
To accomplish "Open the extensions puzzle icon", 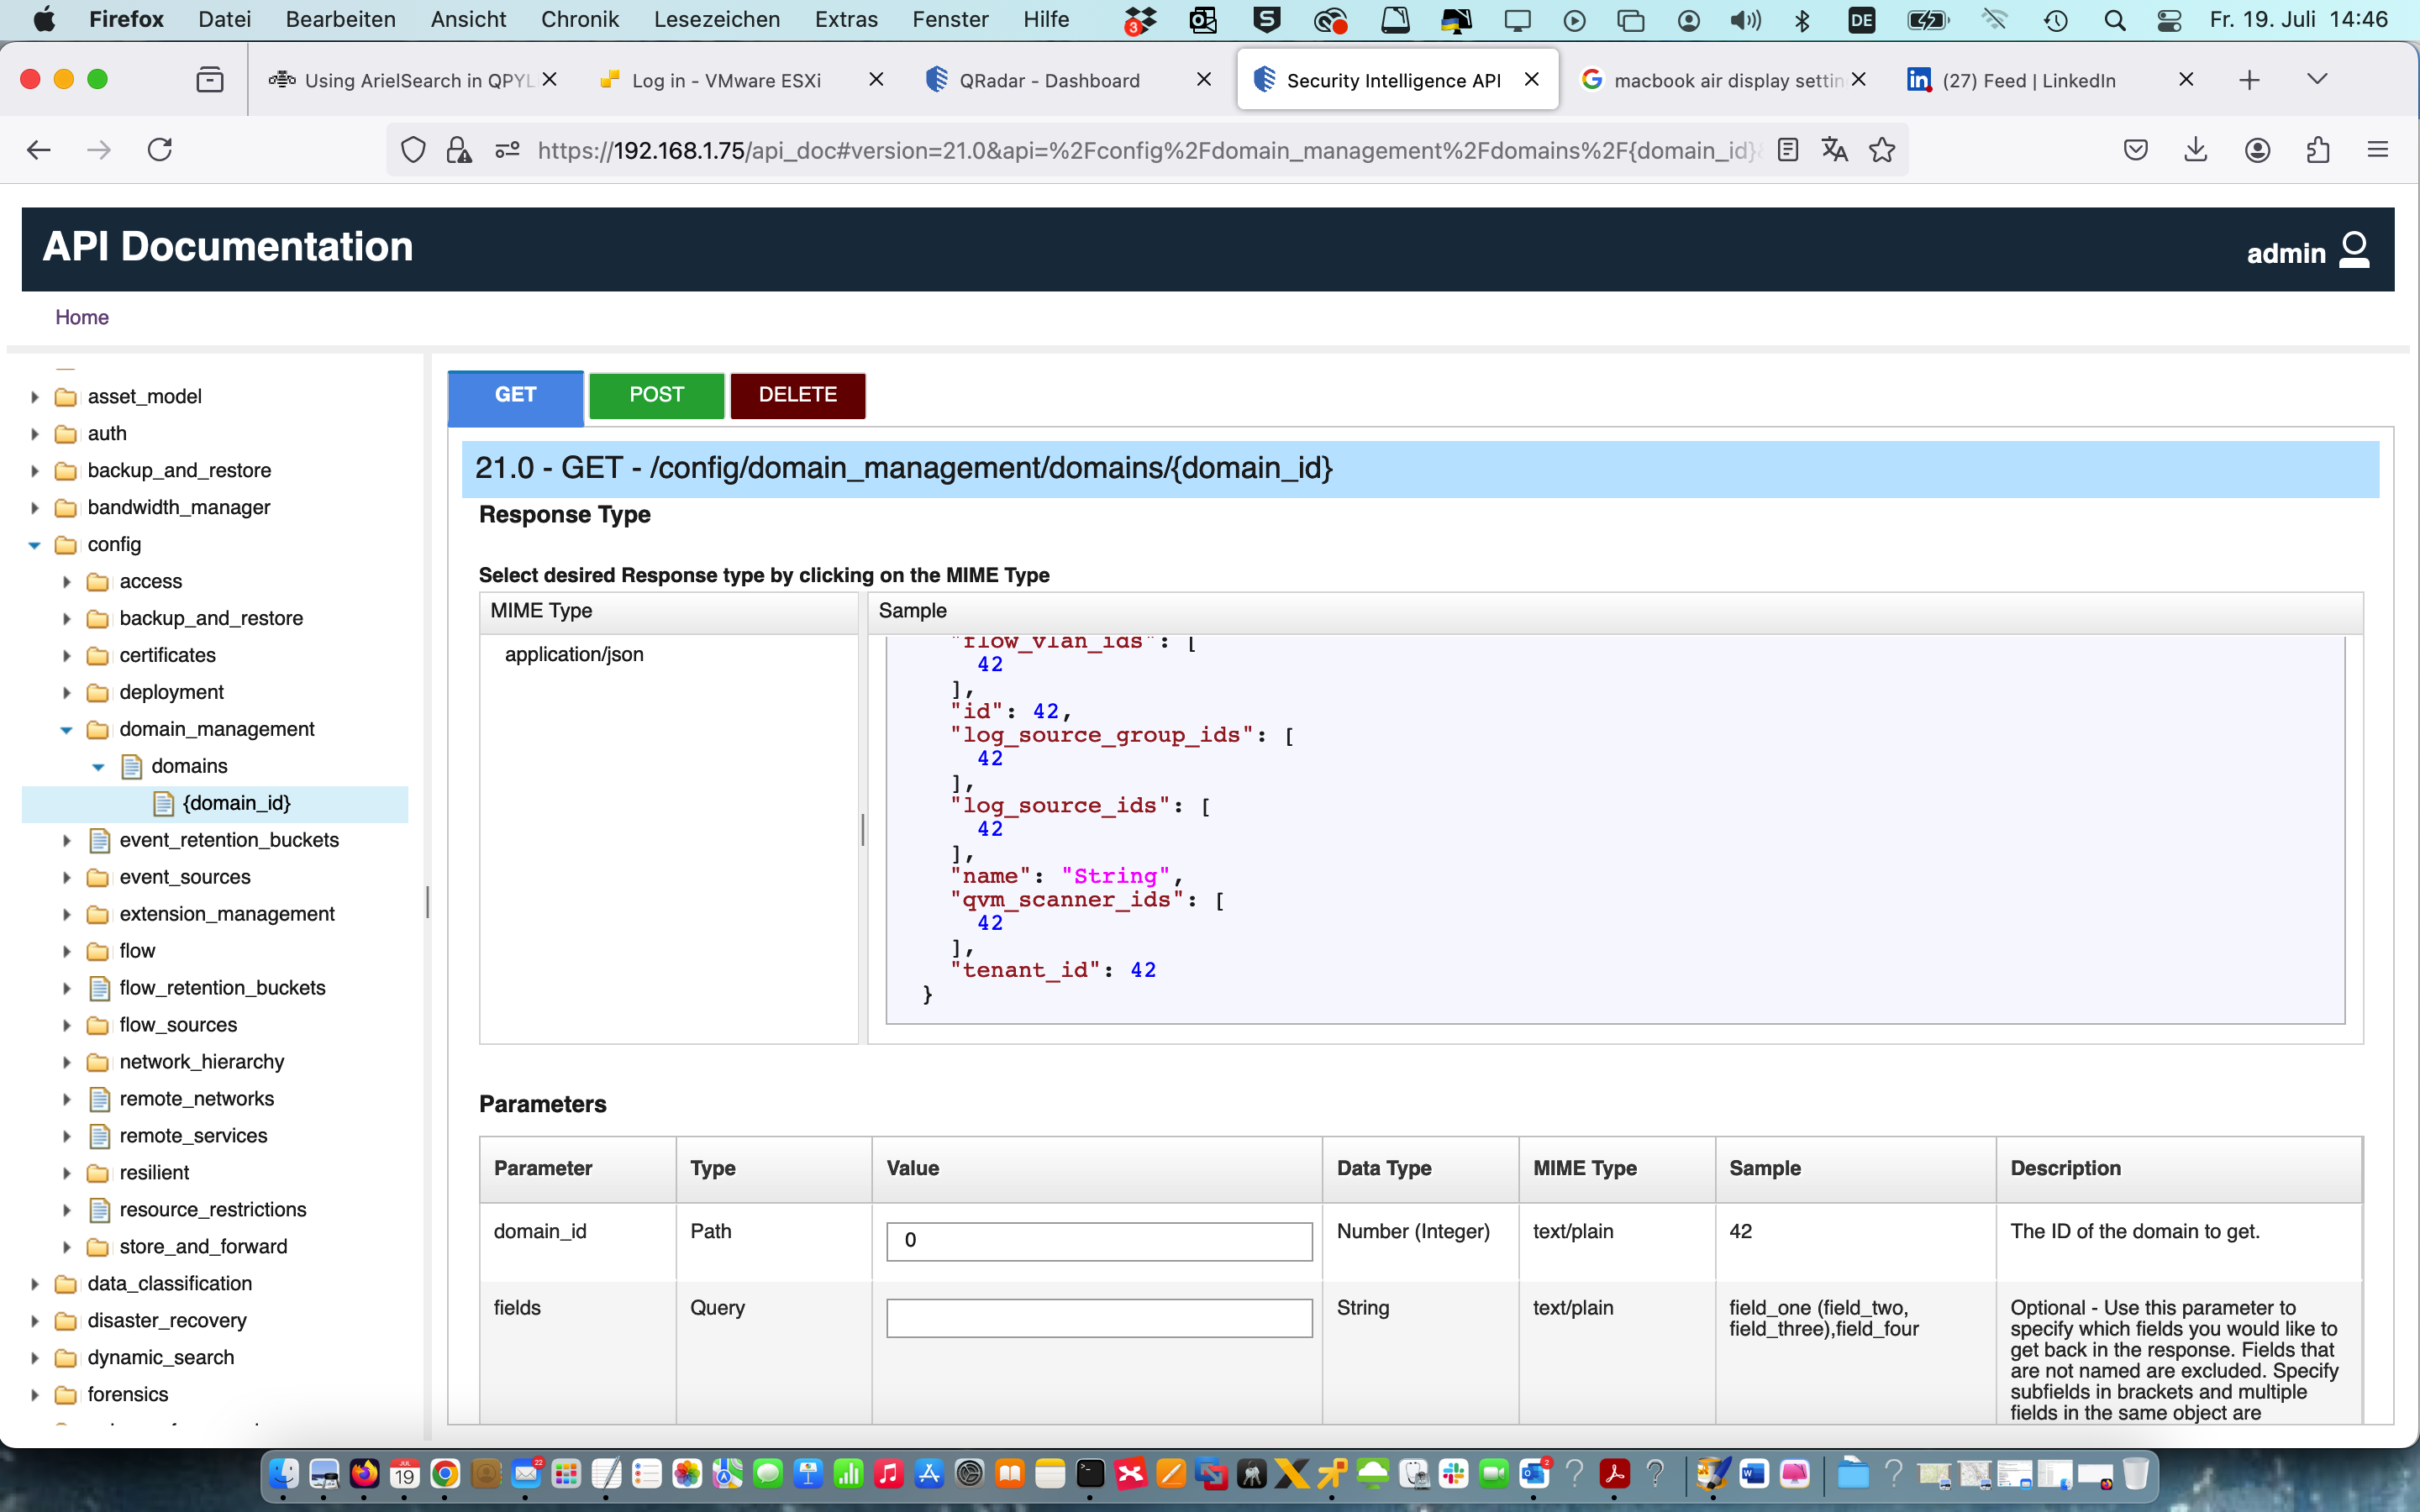I will click(x=2318, y=150).
